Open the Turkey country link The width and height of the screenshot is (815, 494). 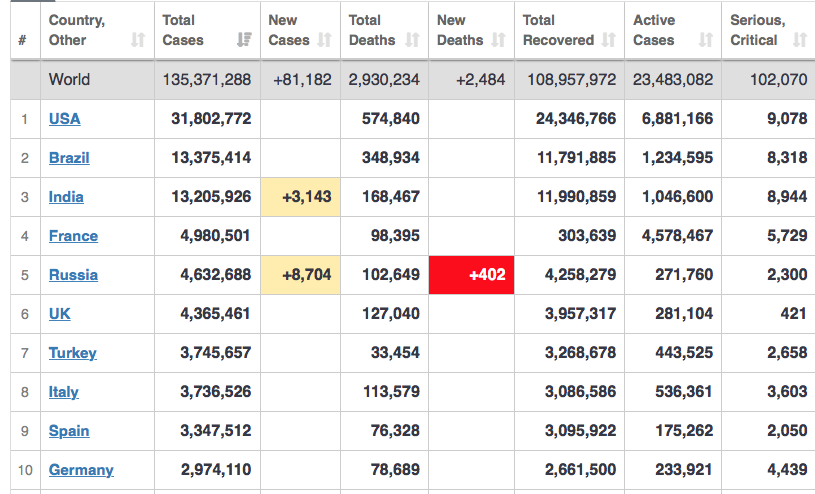(x=73, y=353)
